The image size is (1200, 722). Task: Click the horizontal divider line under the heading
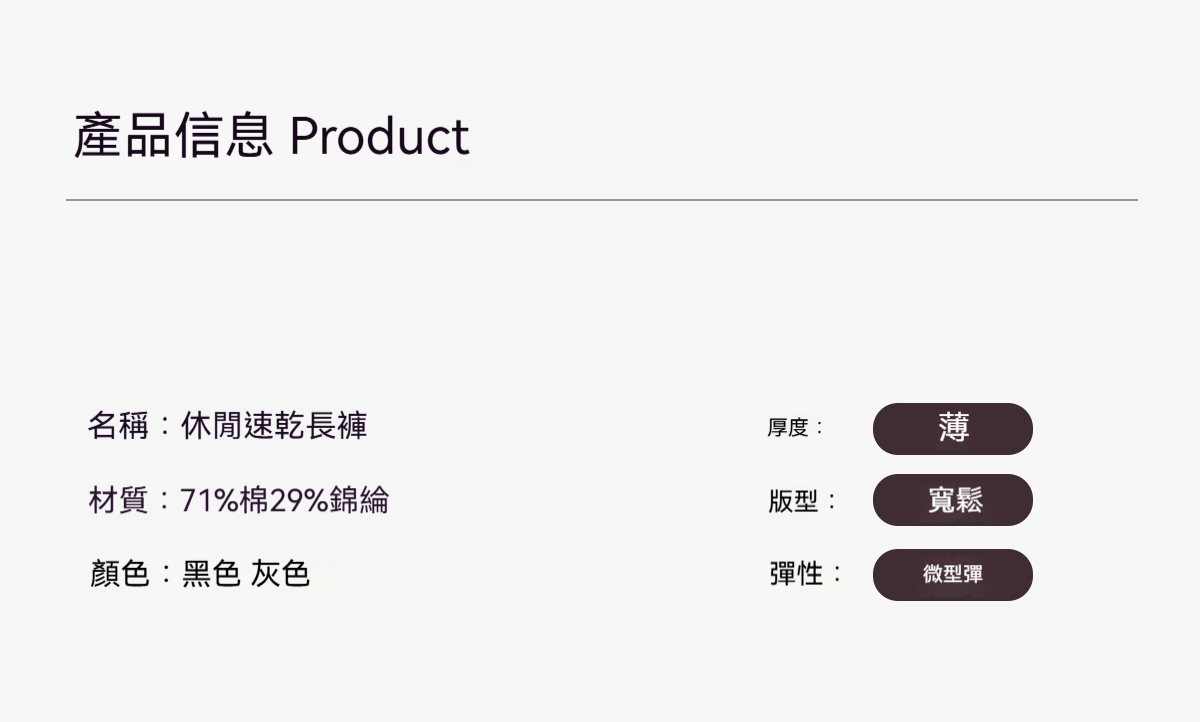(600, 200)
